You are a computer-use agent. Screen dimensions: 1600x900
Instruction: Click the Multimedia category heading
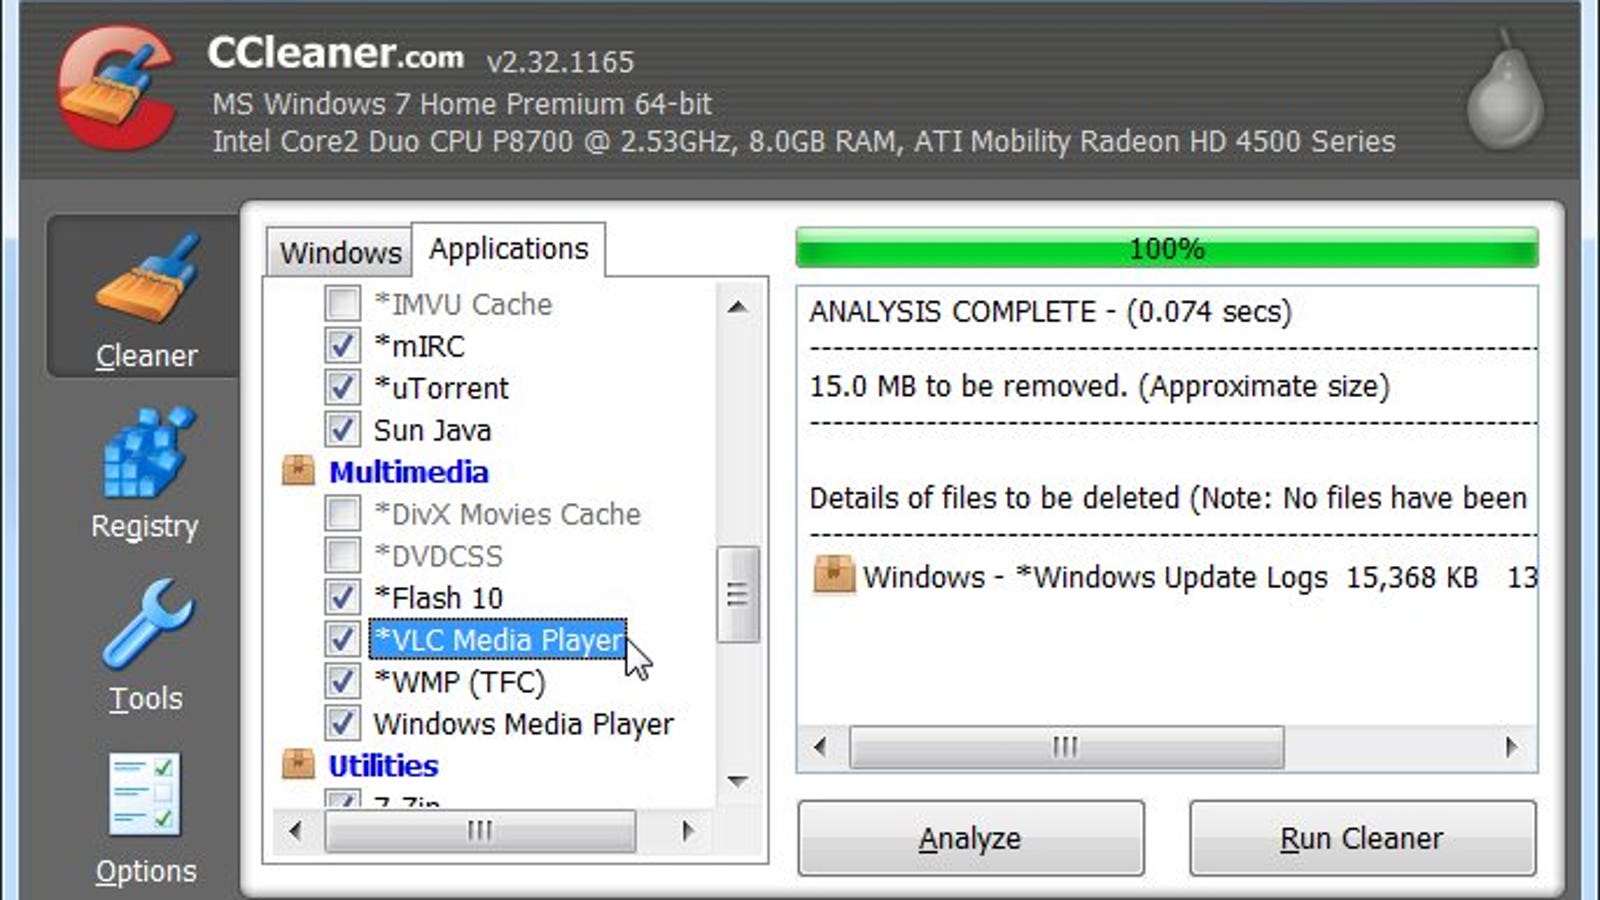point(409,472)
